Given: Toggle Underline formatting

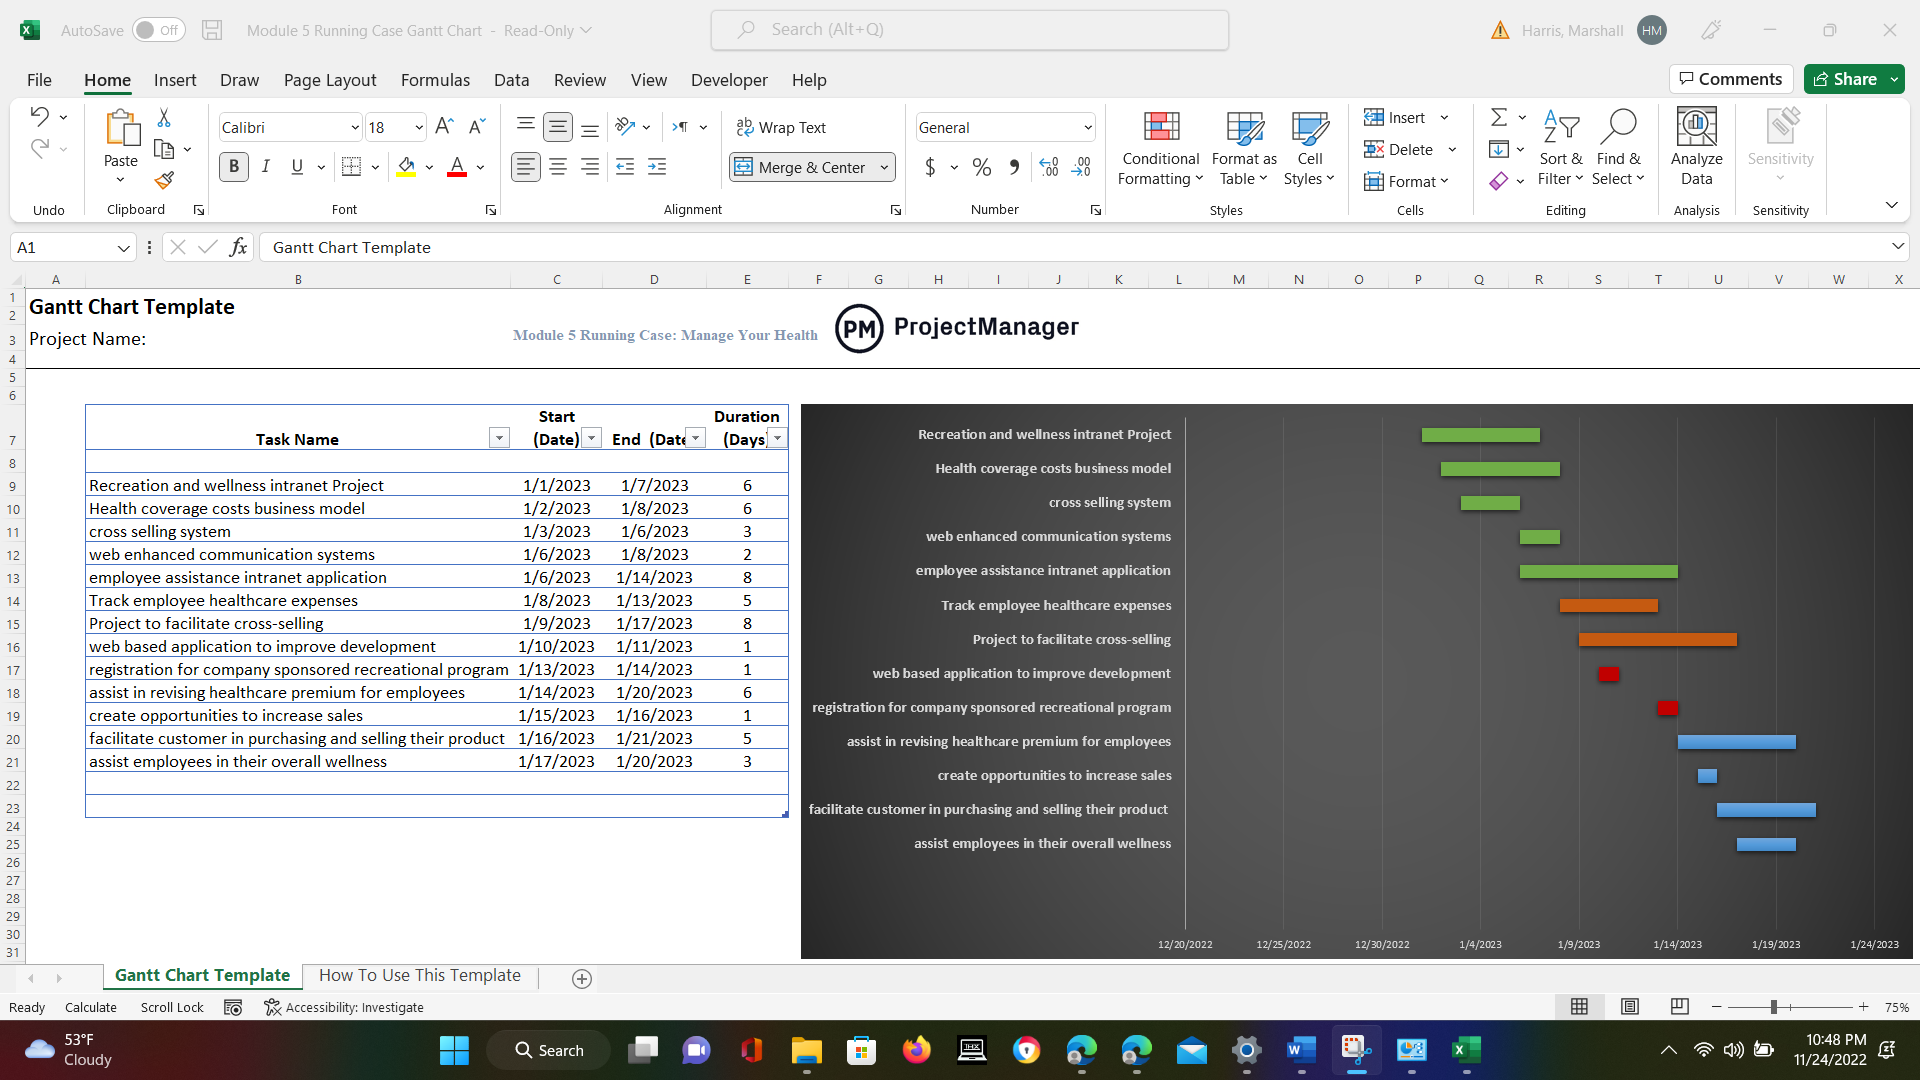Looking at the screenshot, I should coord(296,167).
